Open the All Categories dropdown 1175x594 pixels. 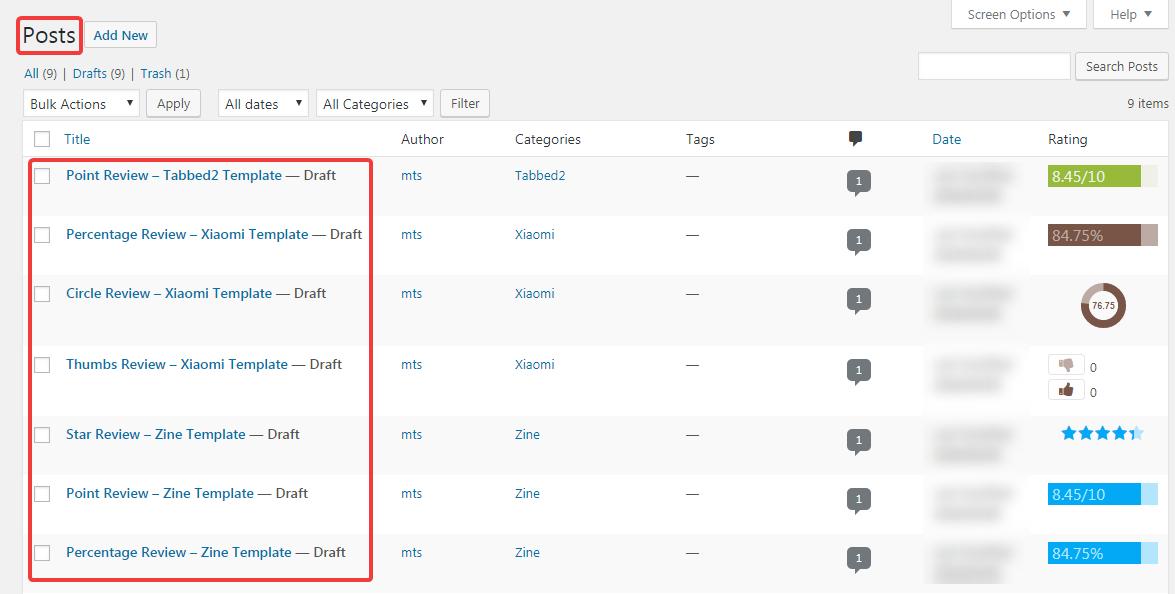pyautogui.click(x=375, y=104)
